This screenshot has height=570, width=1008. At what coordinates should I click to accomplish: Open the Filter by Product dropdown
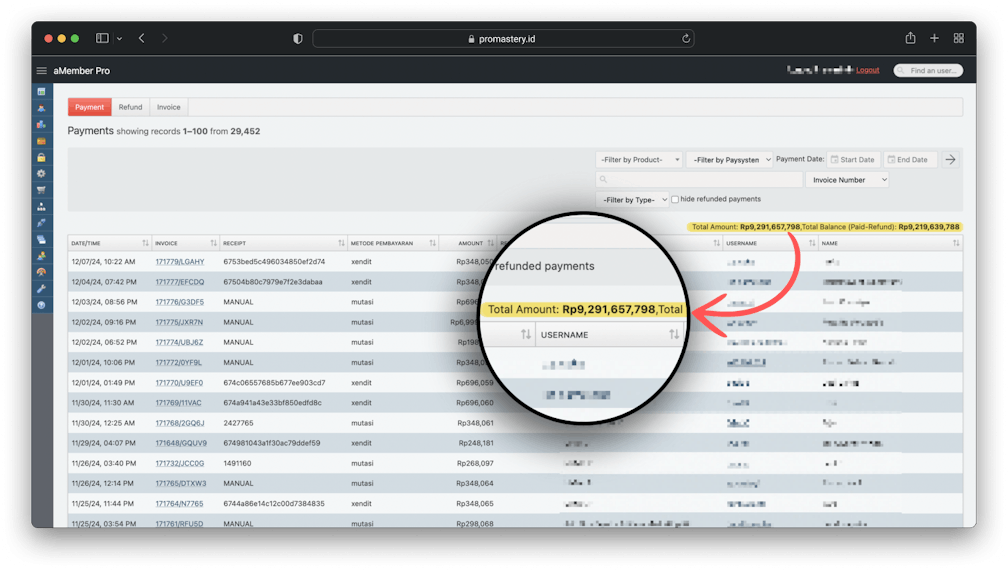point(639,160)
